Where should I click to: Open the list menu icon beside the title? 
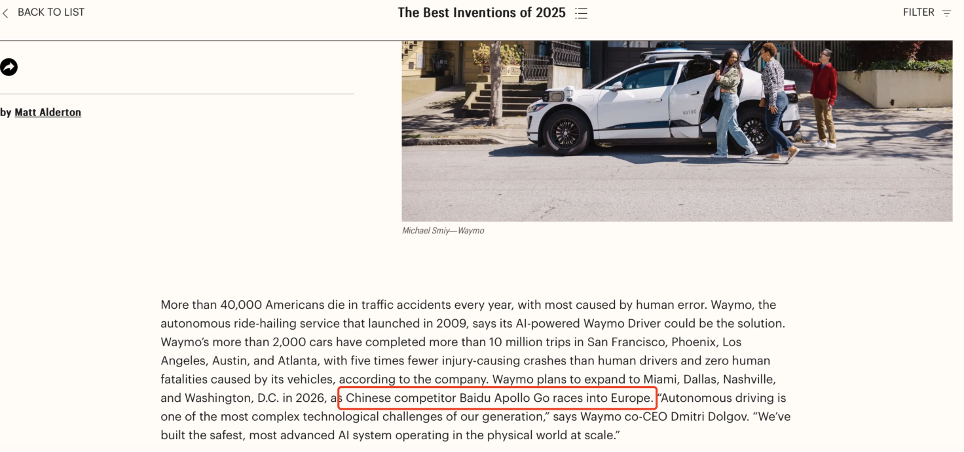581,13
